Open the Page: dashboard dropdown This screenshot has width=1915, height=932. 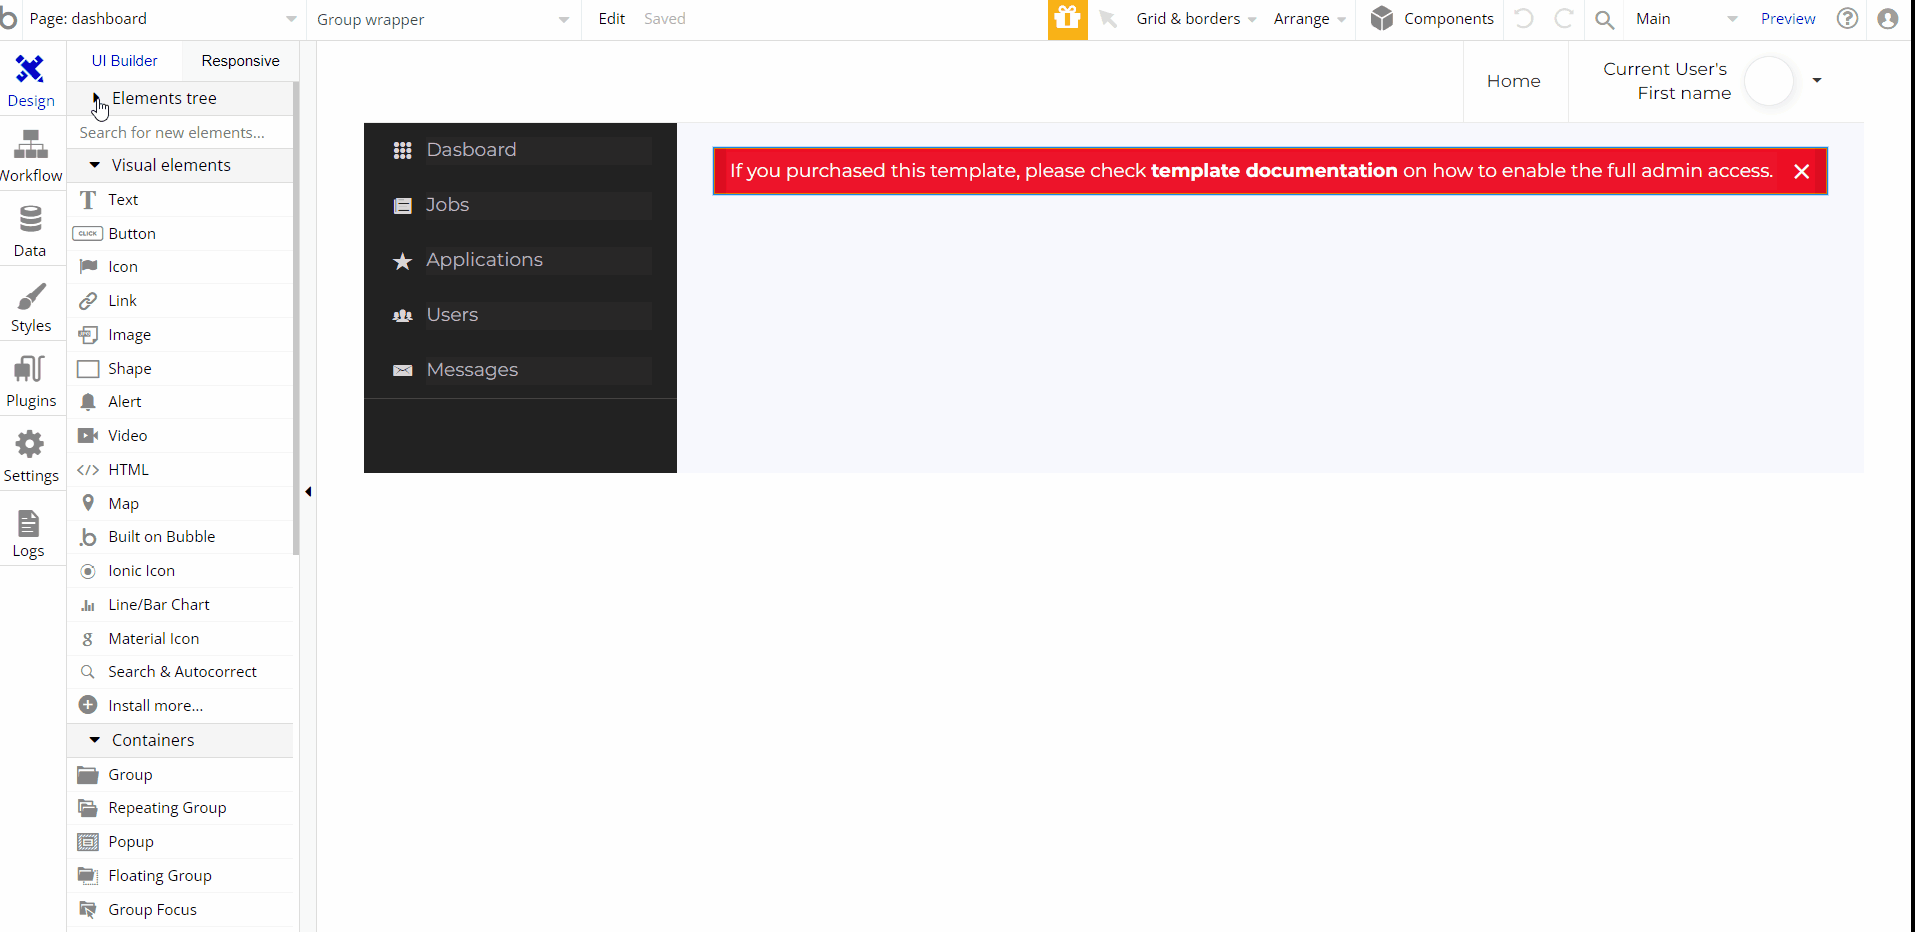[162, 19]
